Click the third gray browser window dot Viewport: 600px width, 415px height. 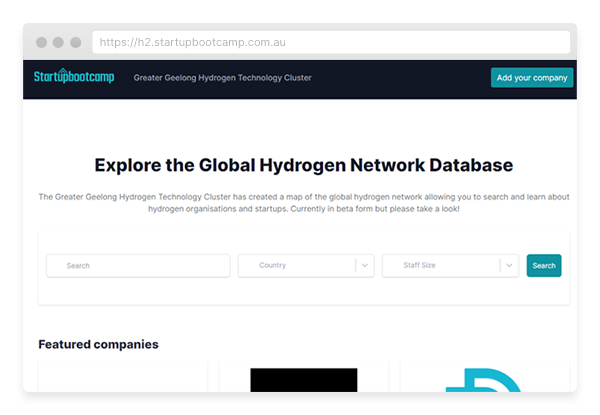click(x=76, y=42)
